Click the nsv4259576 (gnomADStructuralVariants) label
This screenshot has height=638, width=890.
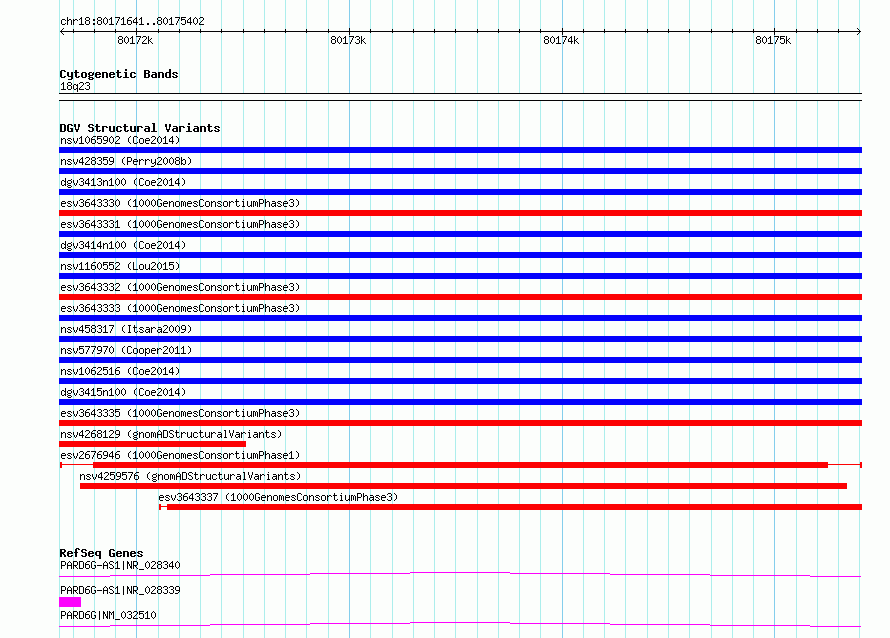click(x=190, y=476)
